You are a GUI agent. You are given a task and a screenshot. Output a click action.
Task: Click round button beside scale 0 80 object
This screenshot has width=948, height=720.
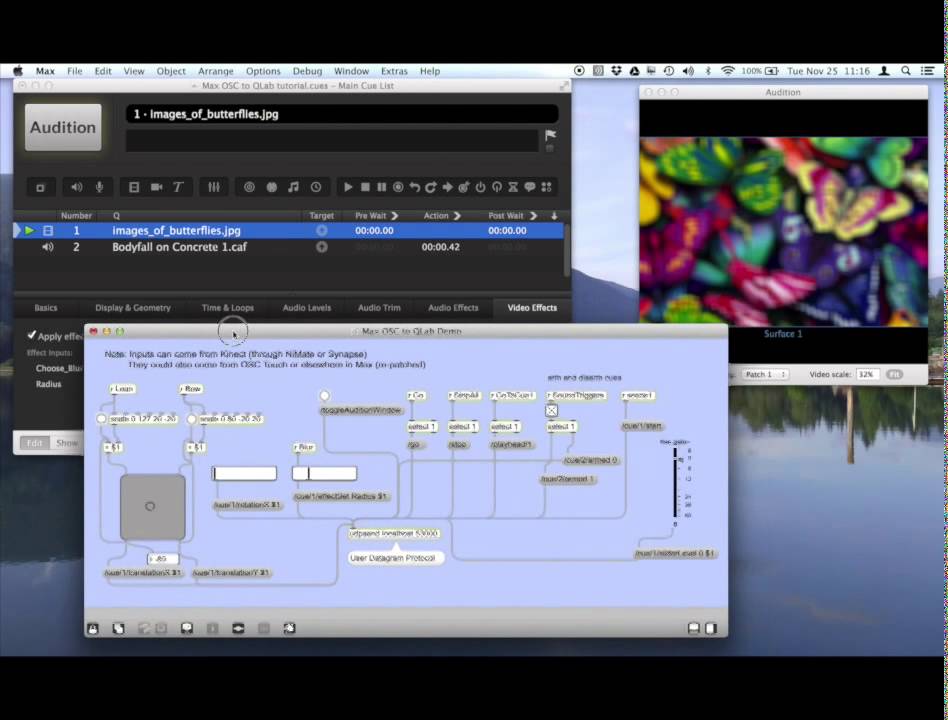(192, 418)
